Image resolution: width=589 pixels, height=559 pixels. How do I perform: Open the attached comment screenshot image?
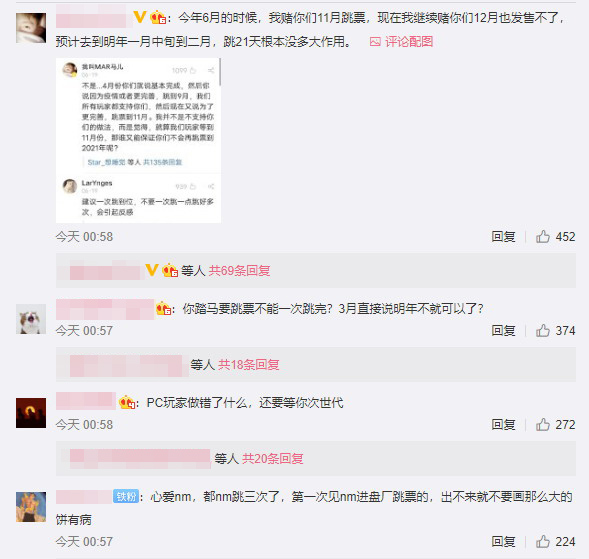pos(138,141)
